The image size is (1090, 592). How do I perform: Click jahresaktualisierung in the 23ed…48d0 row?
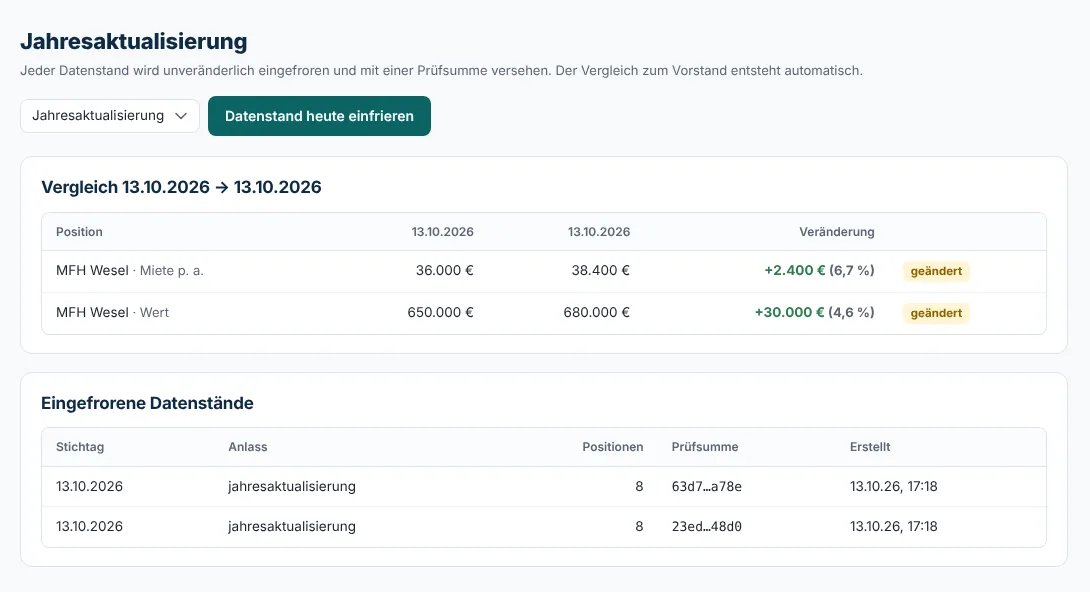[x=292, y=527]
